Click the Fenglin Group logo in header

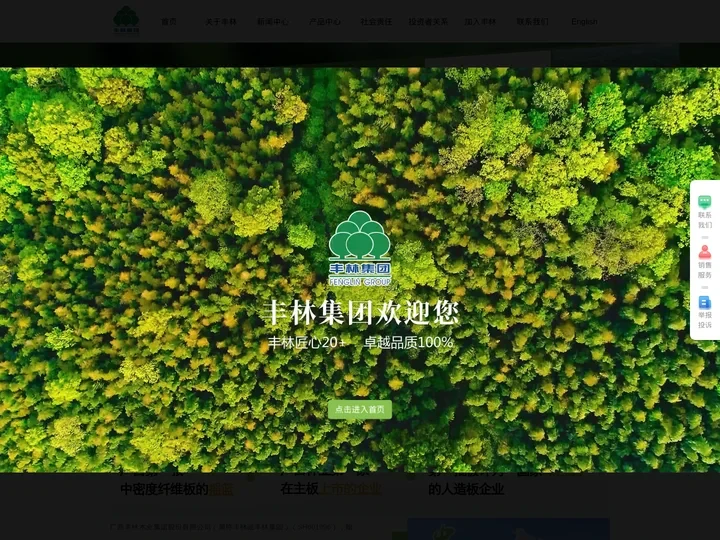126,20
